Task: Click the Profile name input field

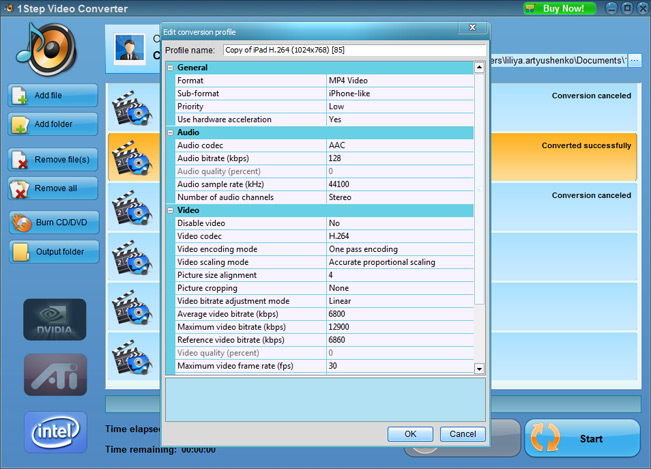Action: [354, 50]
